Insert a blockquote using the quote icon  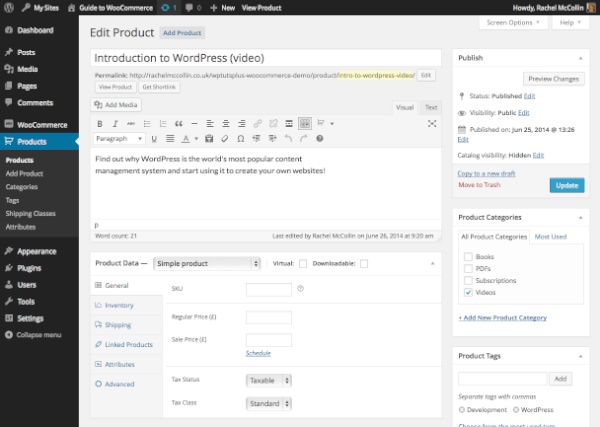click(x=178, y=124)
